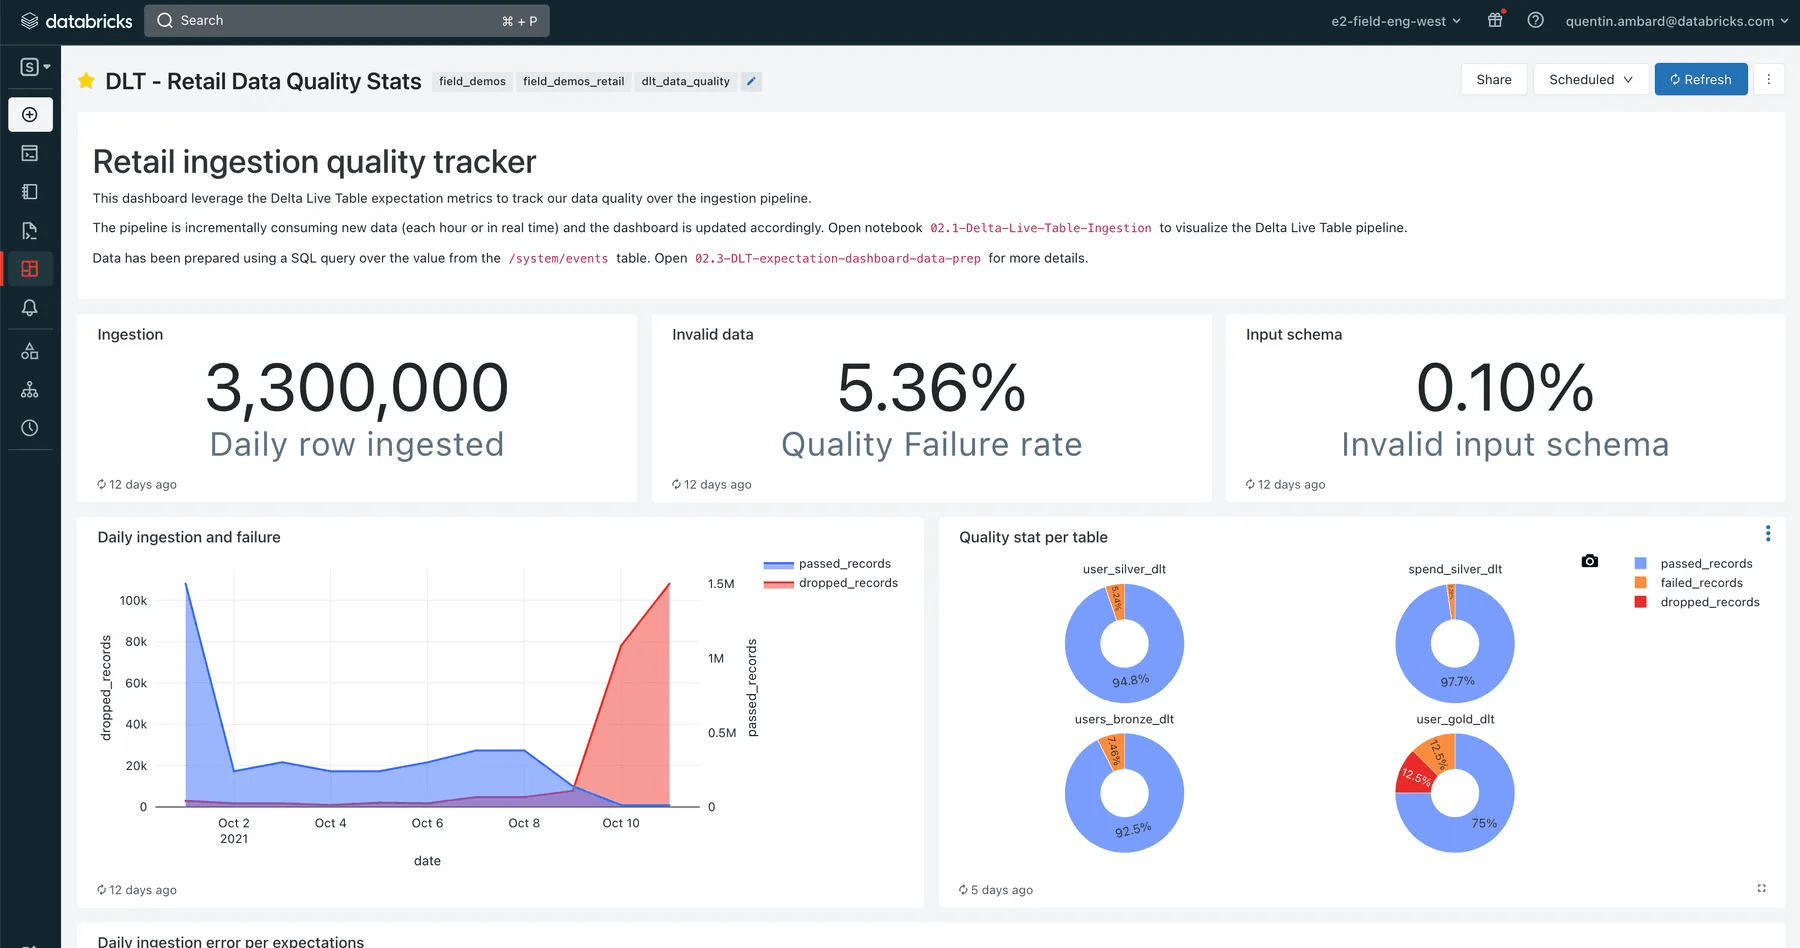The width and height of the screenshot is (1800, 948).
Task: Open the Alerts bell icon in sidebar
Action: [x=30, y=308]
